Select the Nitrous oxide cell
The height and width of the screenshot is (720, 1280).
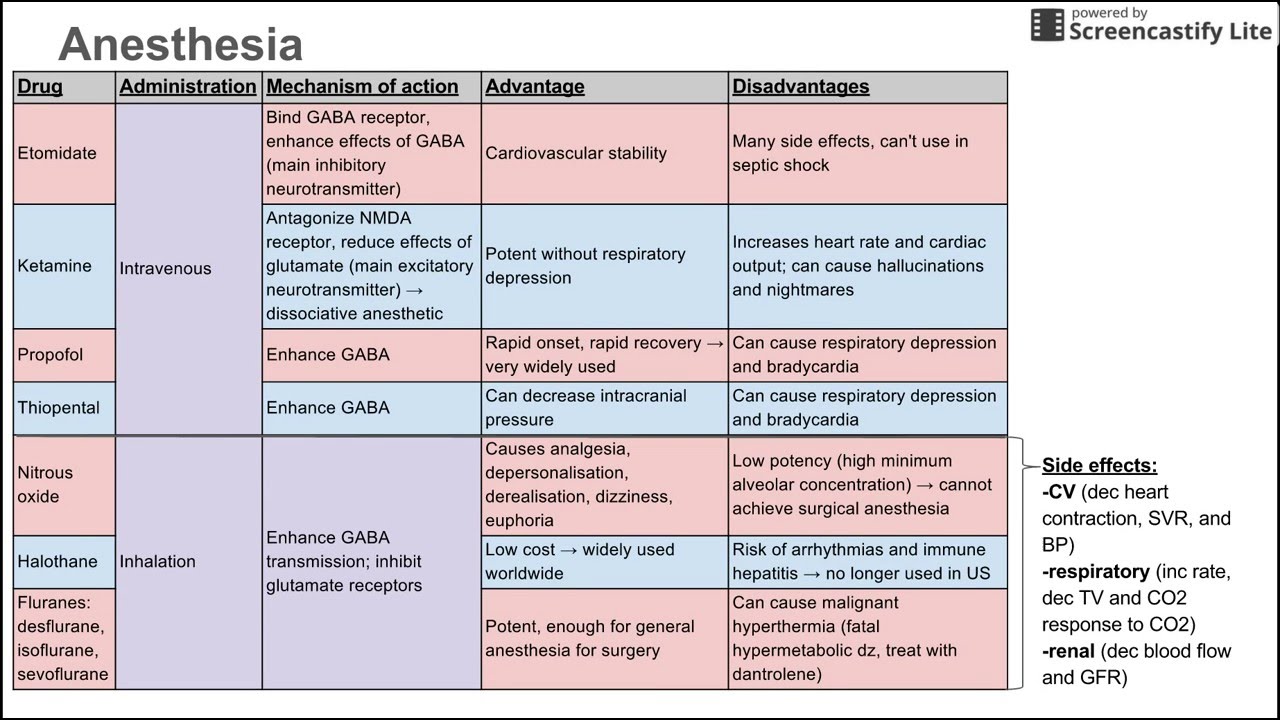45,485
